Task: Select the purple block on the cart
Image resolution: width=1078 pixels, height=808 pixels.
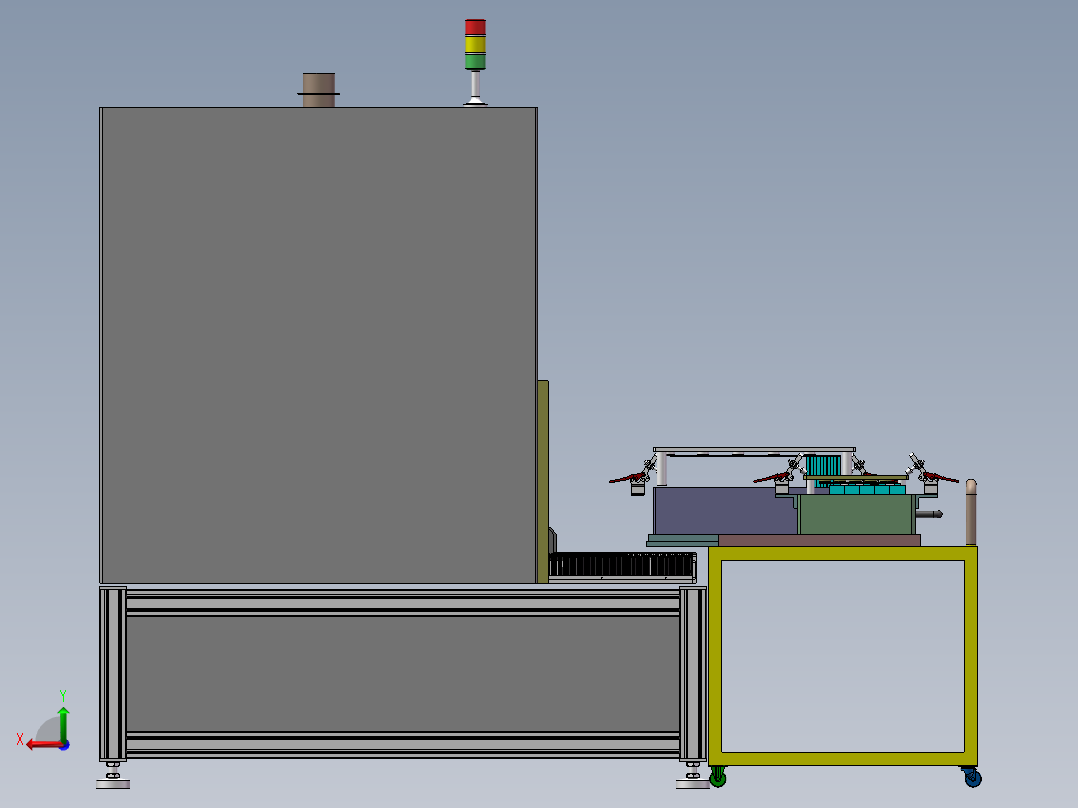Action: 725,511
